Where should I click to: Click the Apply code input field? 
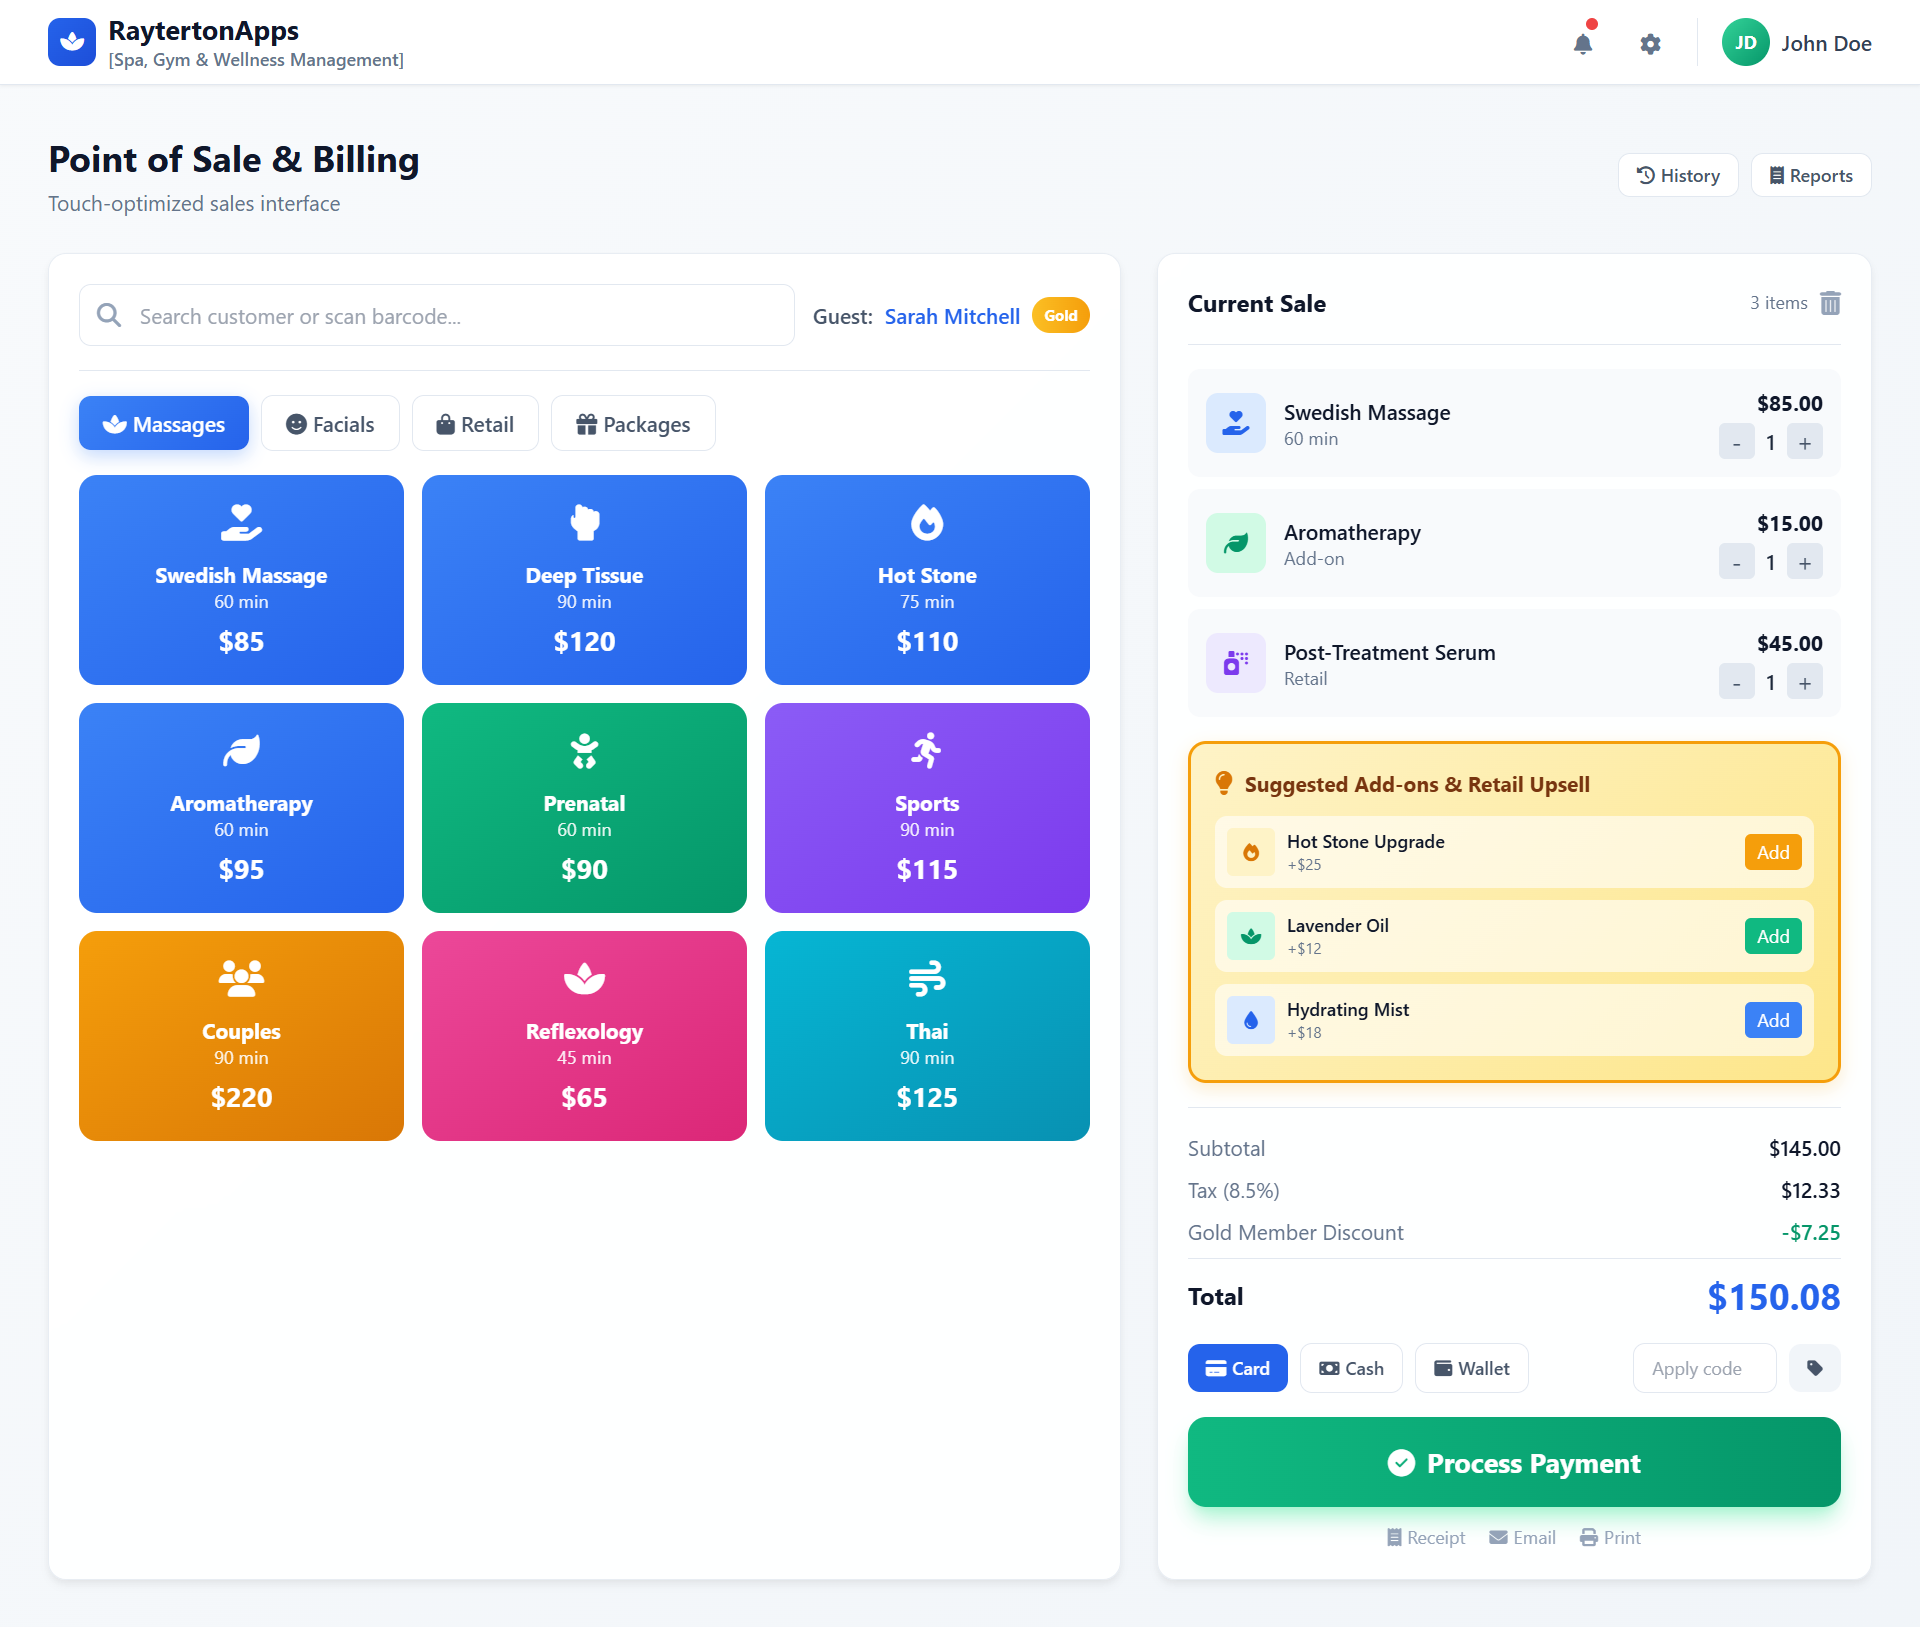click(x=1704, y=1368)
